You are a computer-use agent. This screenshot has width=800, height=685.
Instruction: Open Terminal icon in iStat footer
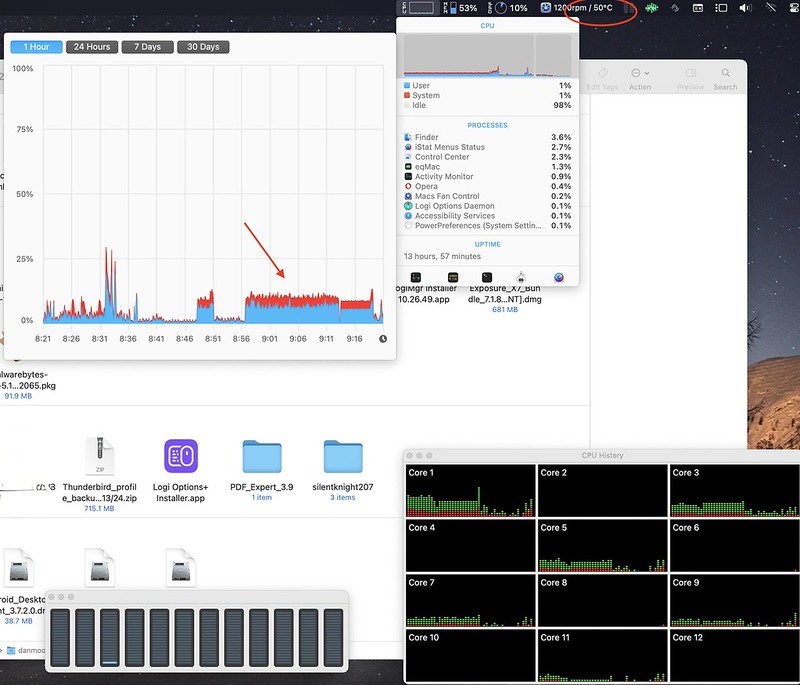[487, 277]
